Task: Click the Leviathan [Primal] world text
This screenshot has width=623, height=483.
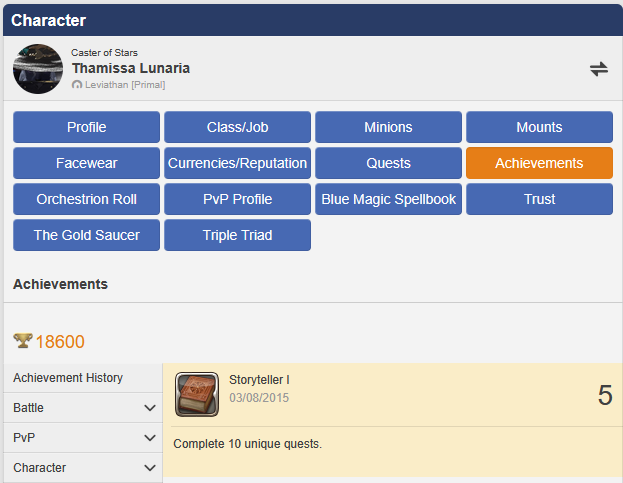Action: (x=125, y=85)
